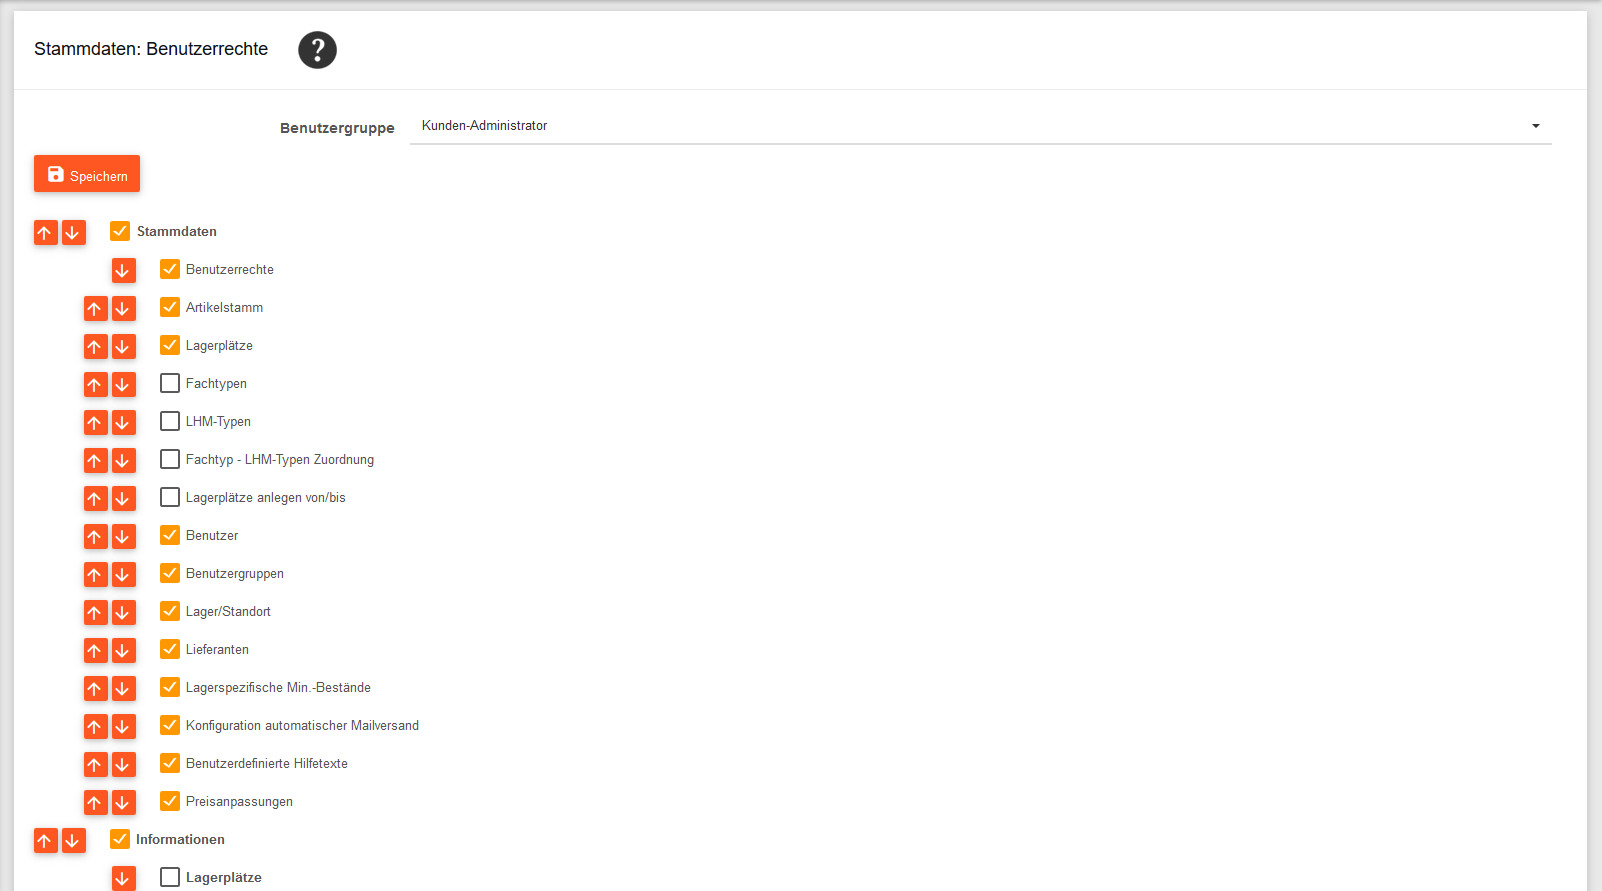Viewport: 1602px width, 891px height.
Task: Move Benutzerrechte entry down
Action: click(123, 271)
